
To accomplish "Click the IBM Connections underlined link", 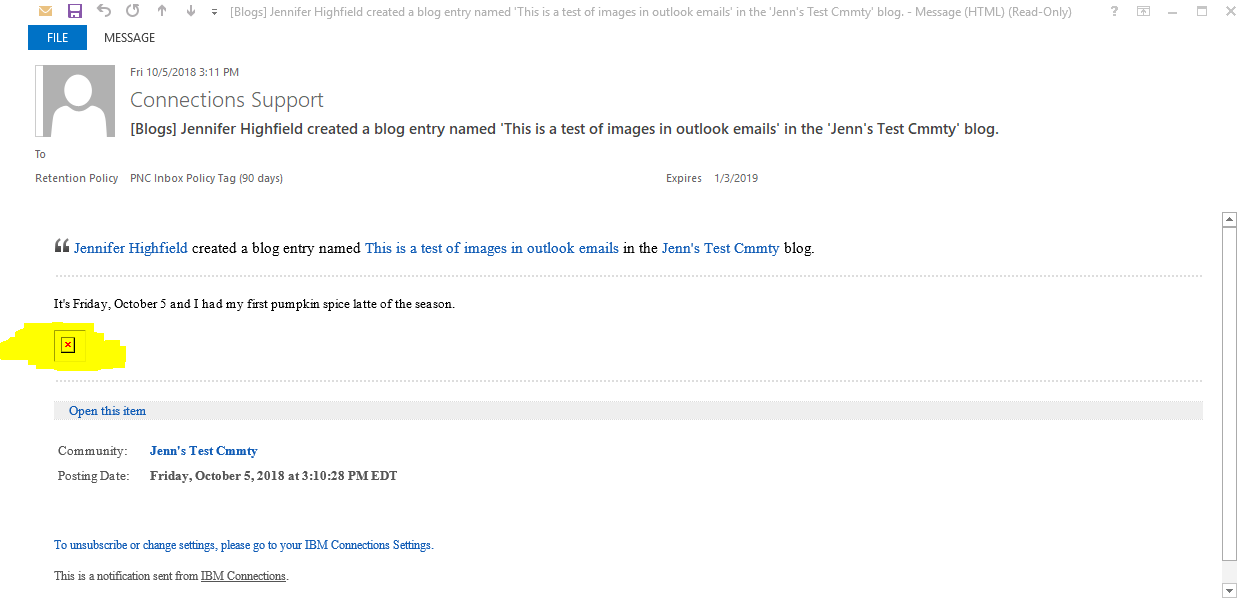I will (243, 576).
